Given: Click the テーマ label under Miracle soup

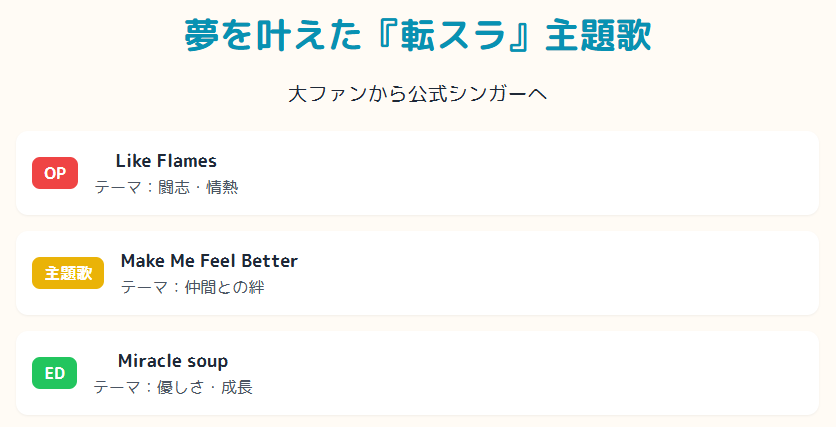Looking at the screenshot, I should [118, 387].
